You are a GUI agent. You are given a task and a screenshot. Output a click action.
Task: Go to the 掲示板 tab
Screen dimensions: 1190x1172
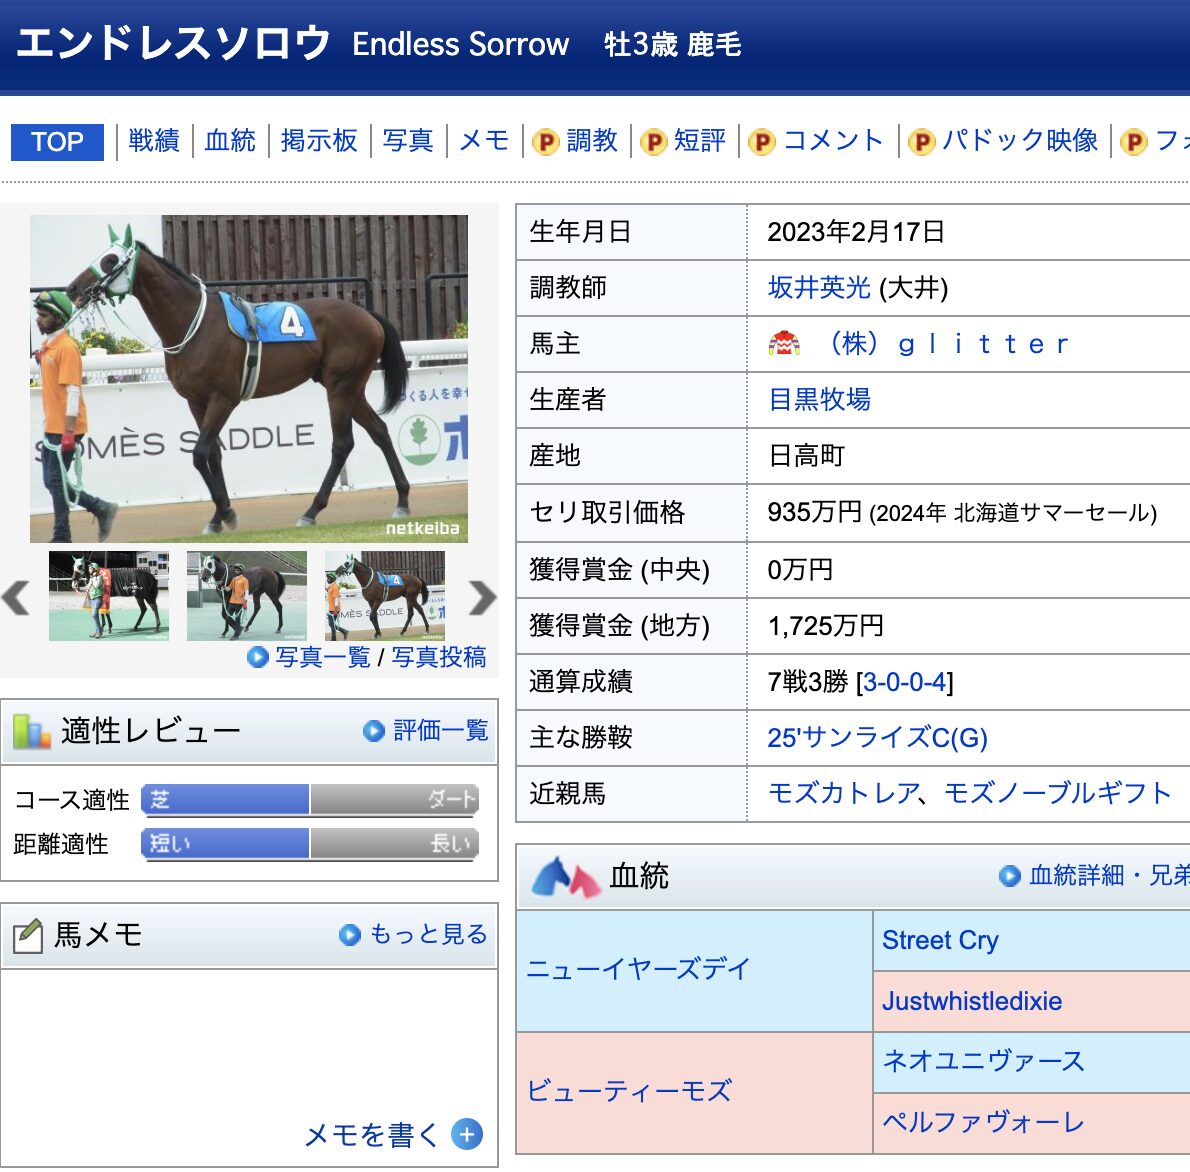pyautogui.click(x=319, y=140)
